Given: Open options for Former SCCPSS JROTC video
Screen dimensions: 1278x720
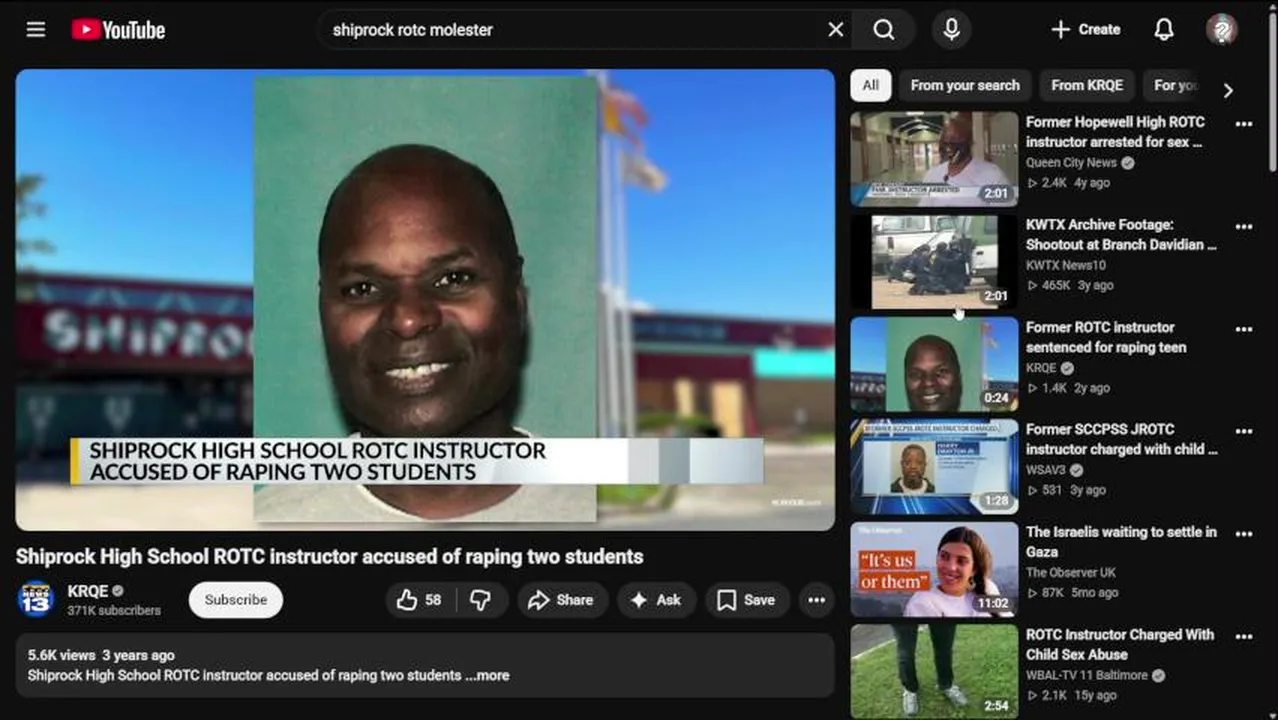Looking at the screenshot, I should (1244, 431).
